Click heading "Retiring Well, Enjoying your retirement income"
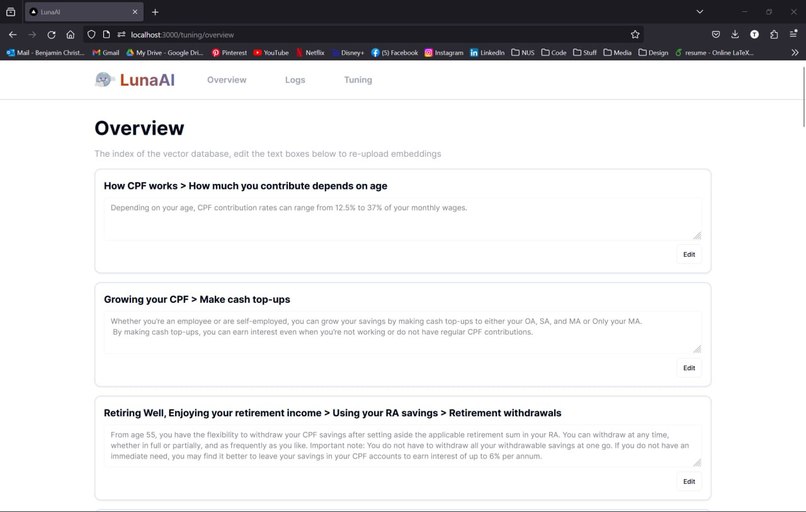Screen dimensions: 806x512 coord(216,413)
